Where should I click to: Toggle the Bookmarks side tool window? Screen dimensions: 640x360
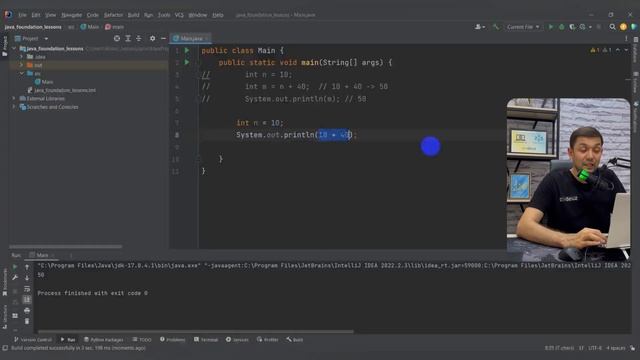point(4,282)
